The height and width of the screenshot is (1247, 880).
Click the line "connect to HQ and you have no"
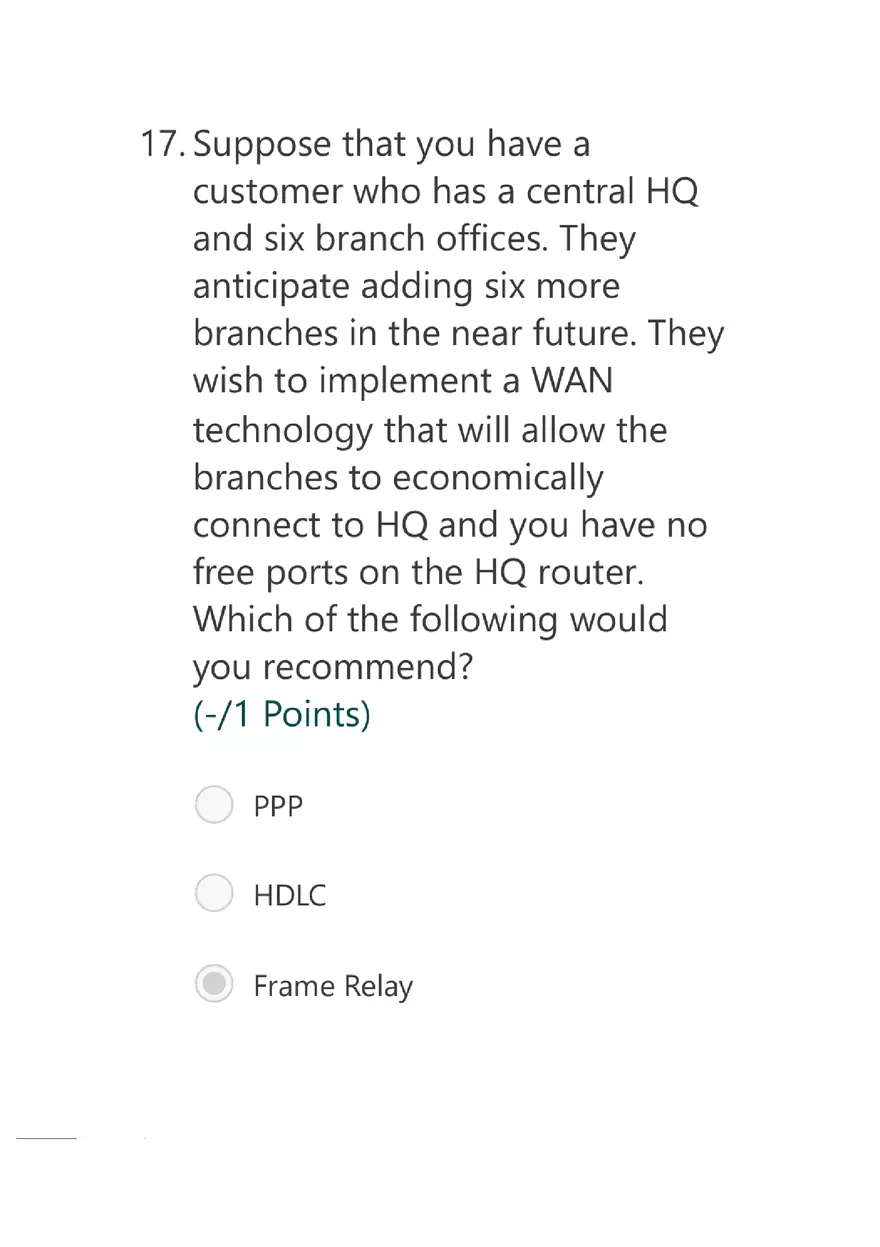pyautogui.click(x=450, y=525)
